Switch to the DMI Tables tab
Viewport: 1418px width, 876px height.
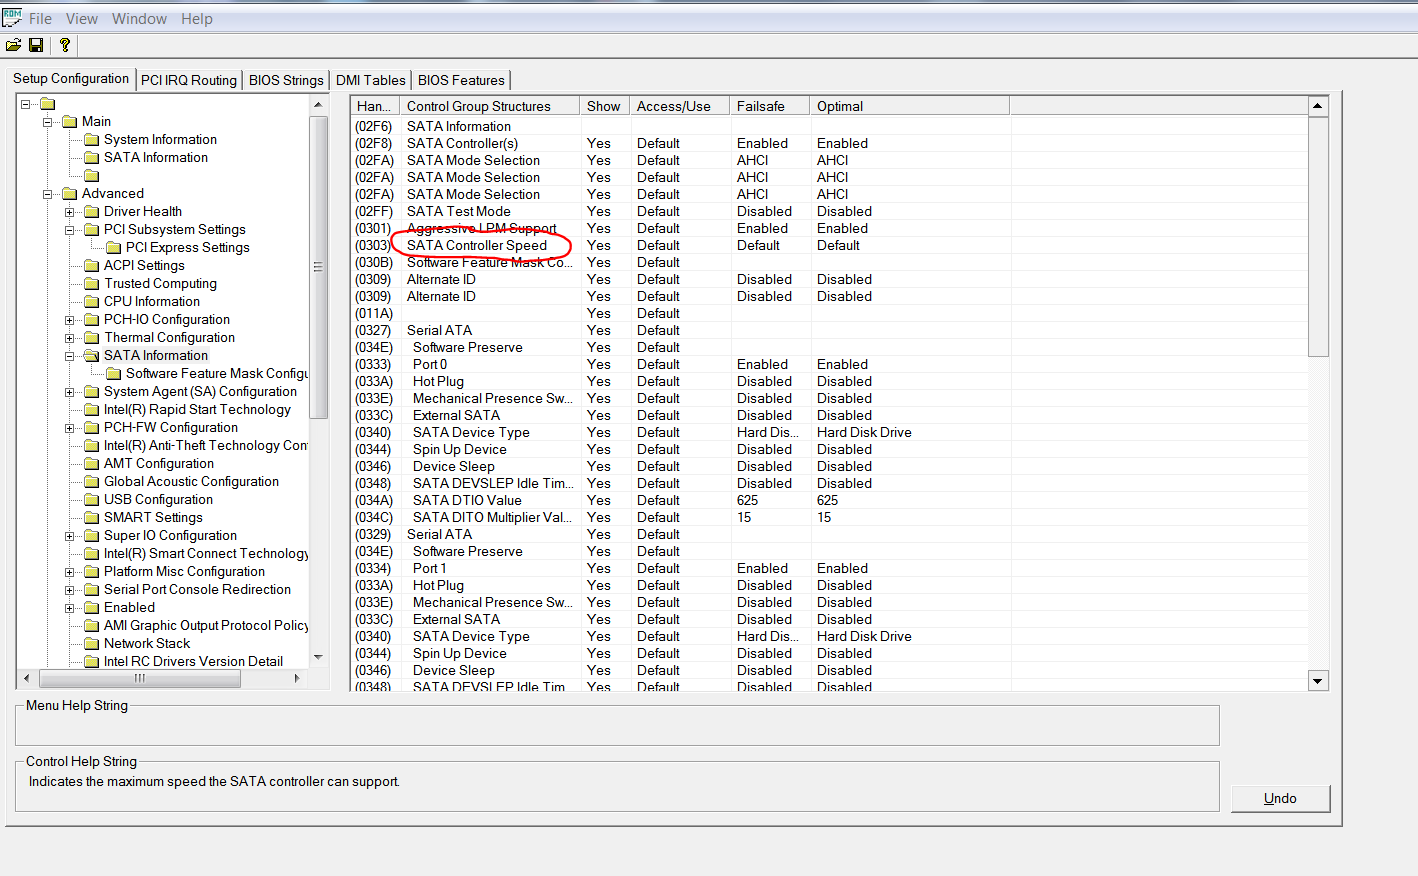(371, 80)
